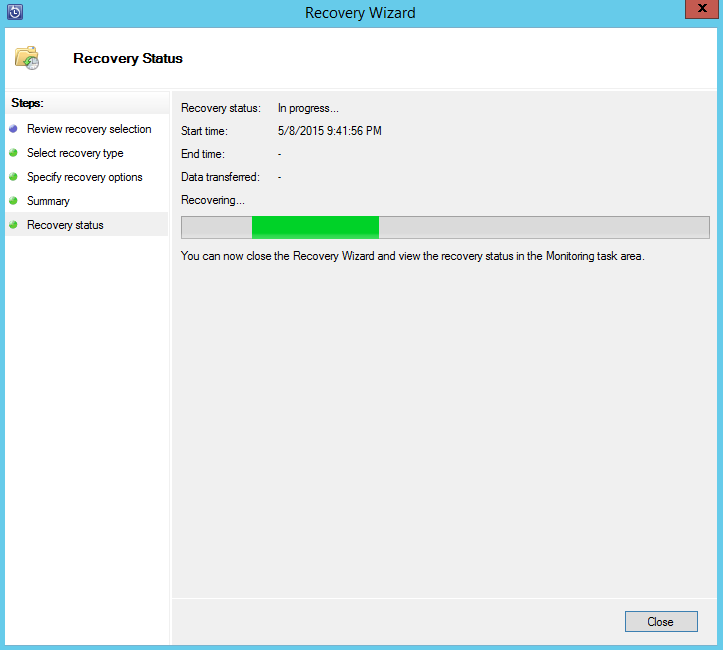Image resolution: width=723 pixels, height=650 pixels.
Task: Click the Recovery Wizard title bar icon
Action: [x=15, y=12]
